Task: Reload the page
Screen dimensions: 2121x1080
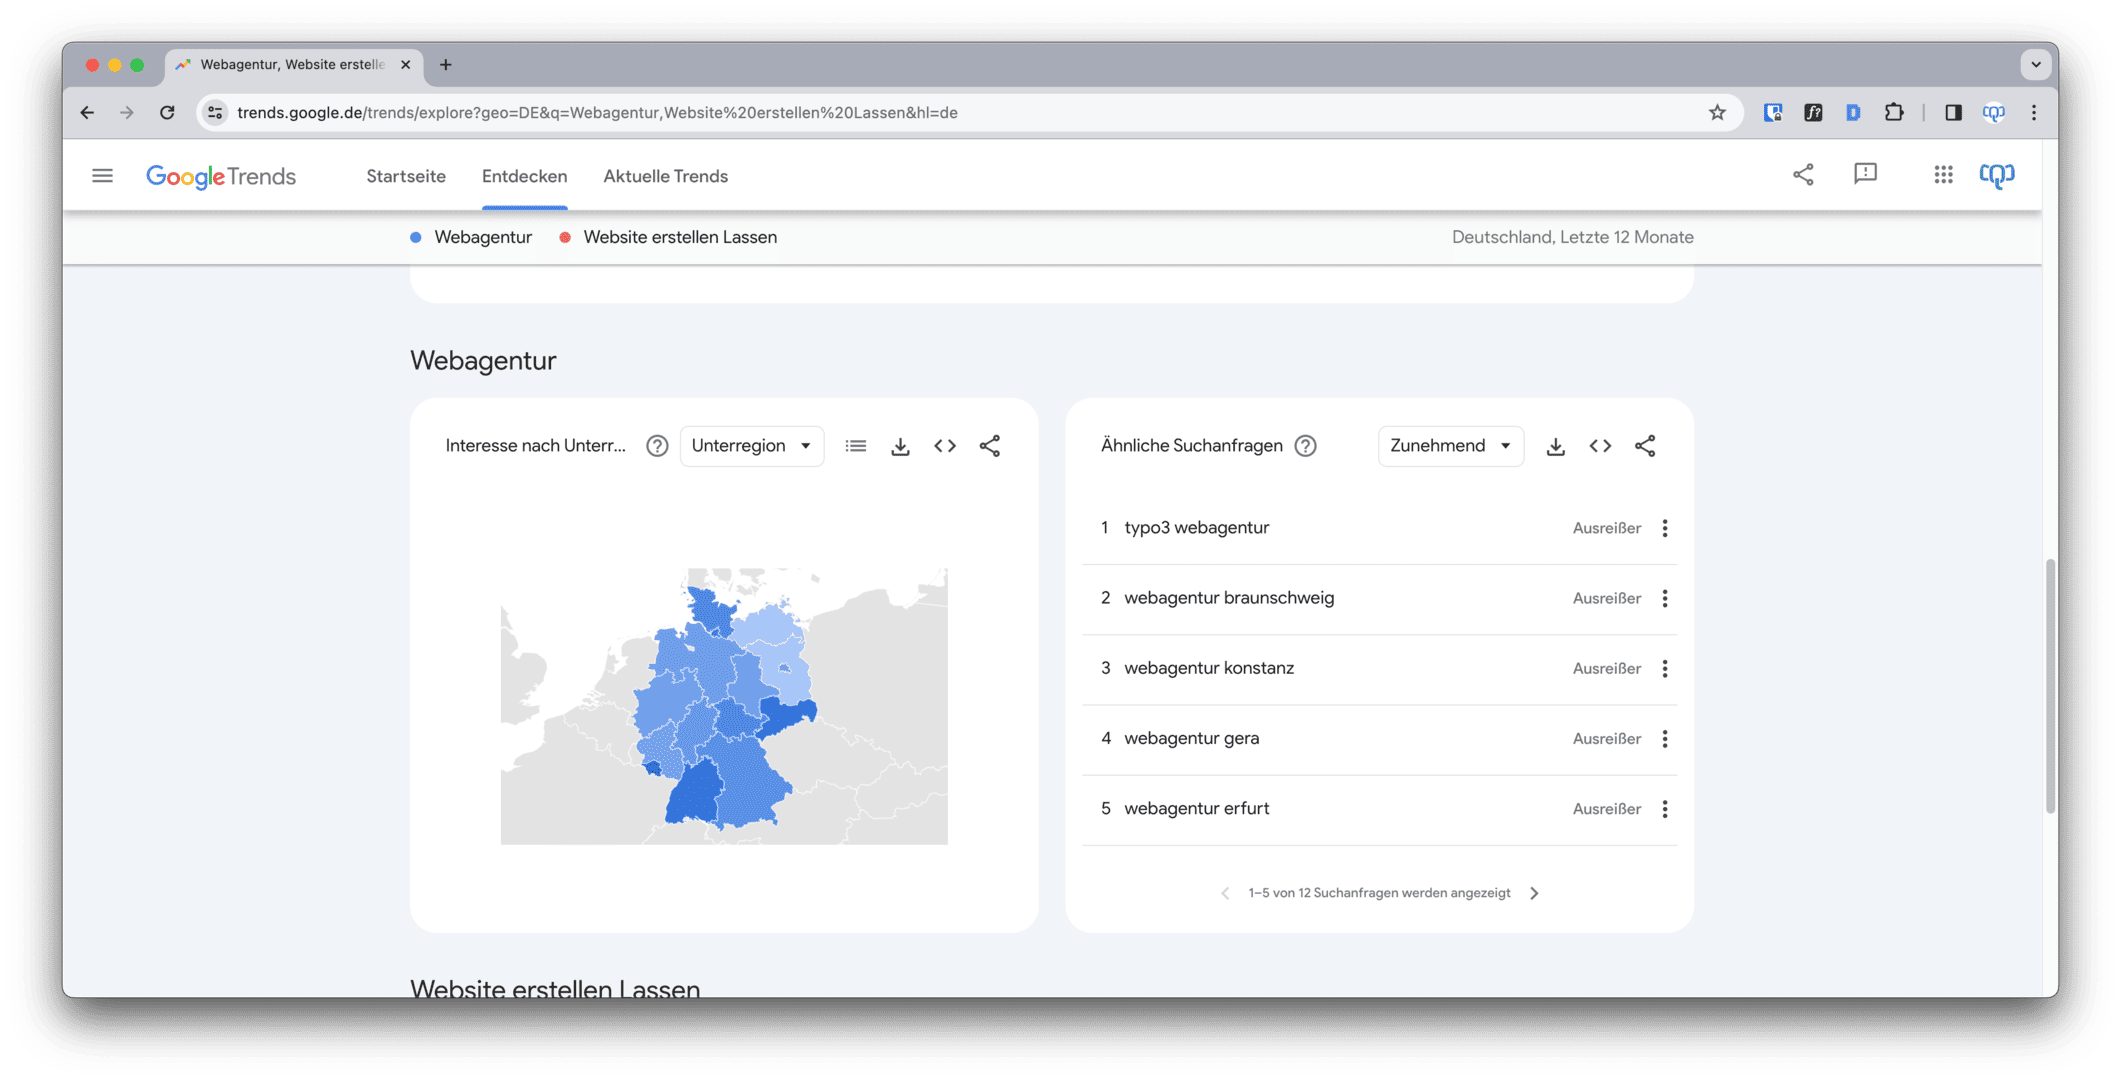Action: coord(167,112)
